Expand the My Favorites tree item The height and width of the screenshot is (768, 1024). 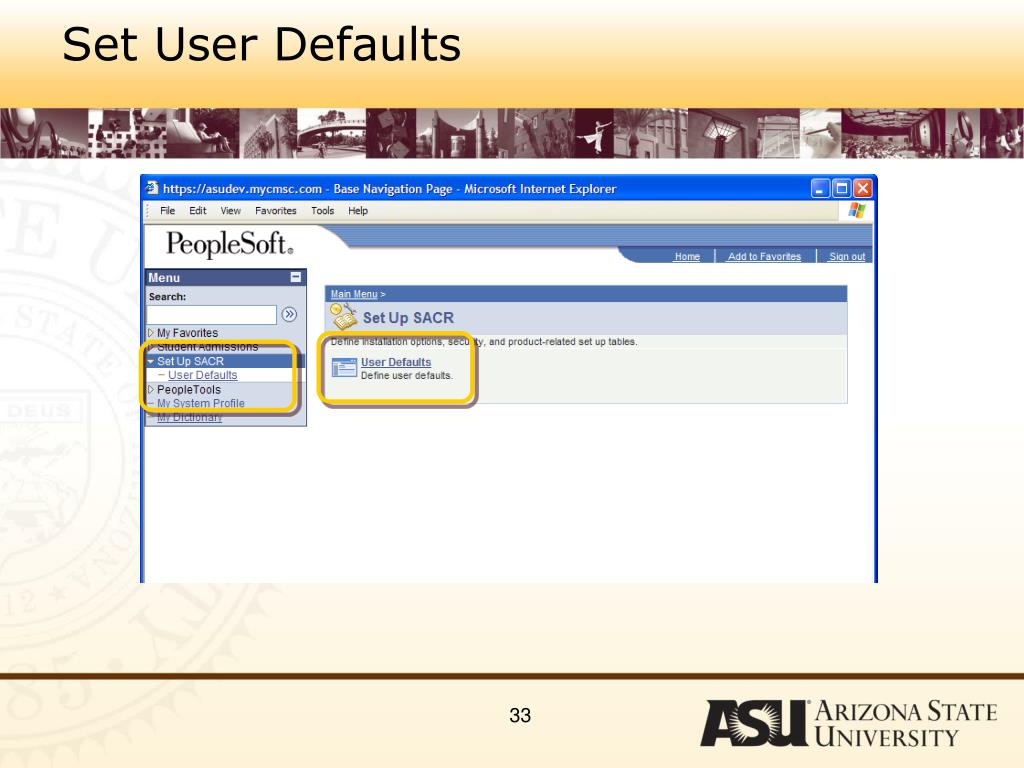(151, 332)
